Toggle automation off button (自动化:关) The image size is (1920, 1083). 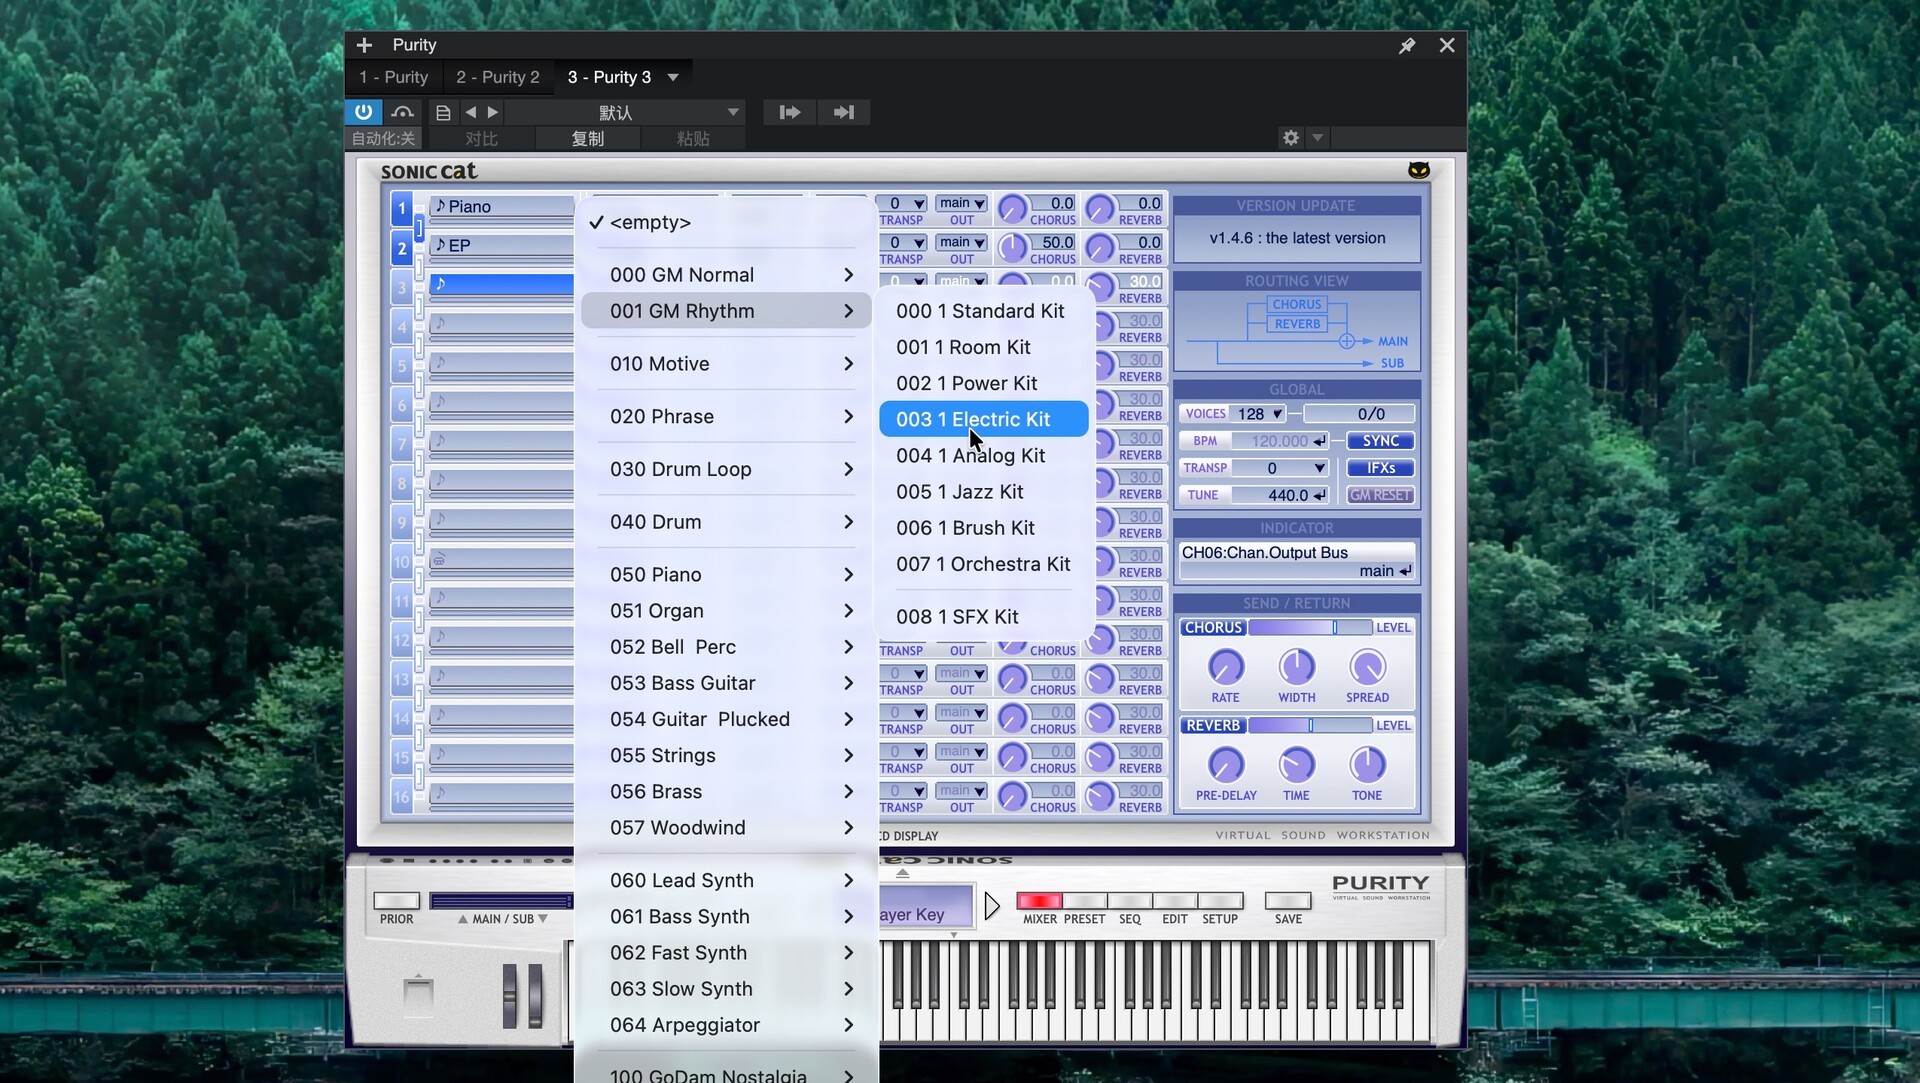(x=383, y=139)
